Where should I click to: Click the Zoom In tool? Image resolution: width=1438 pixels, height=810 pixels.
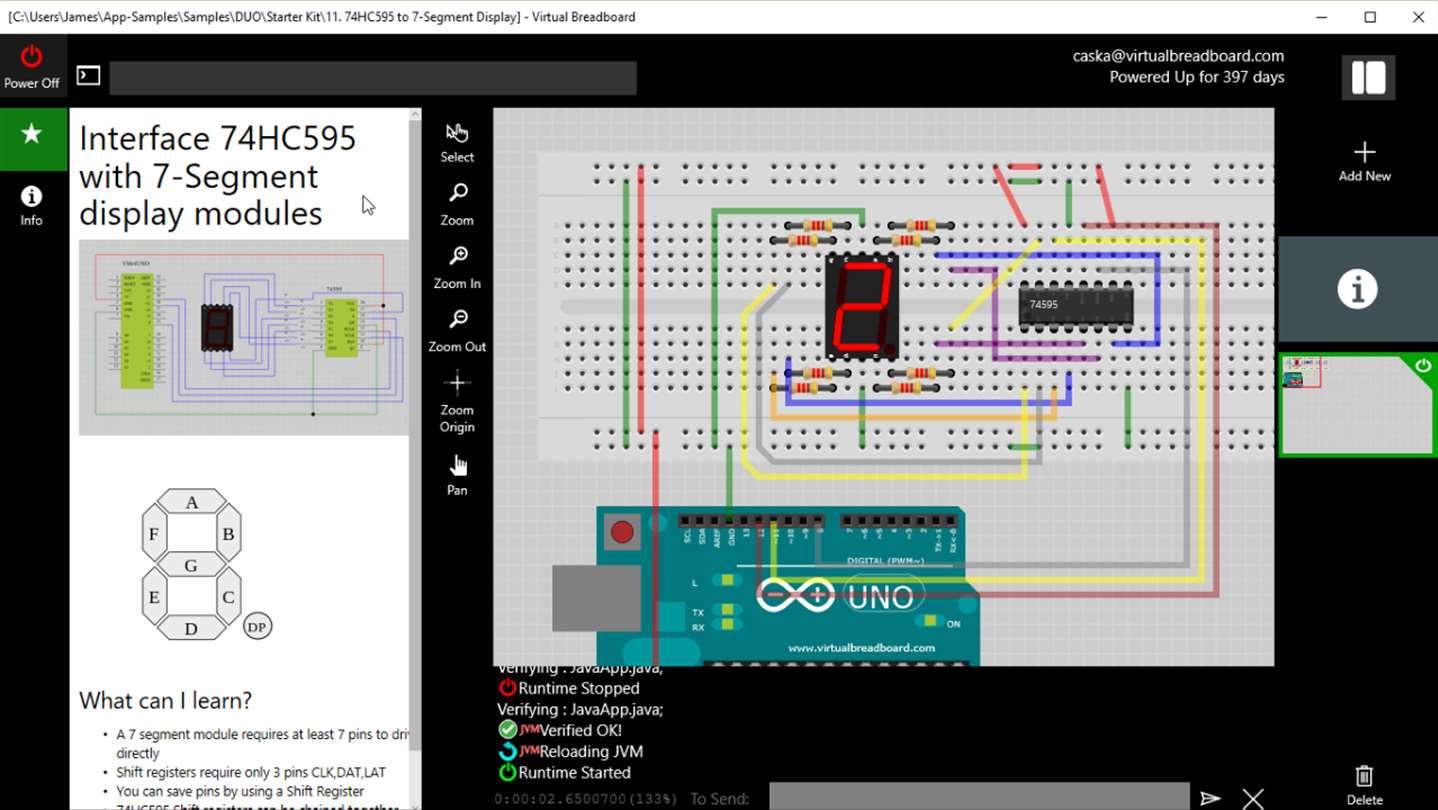[x=457, y=267]
